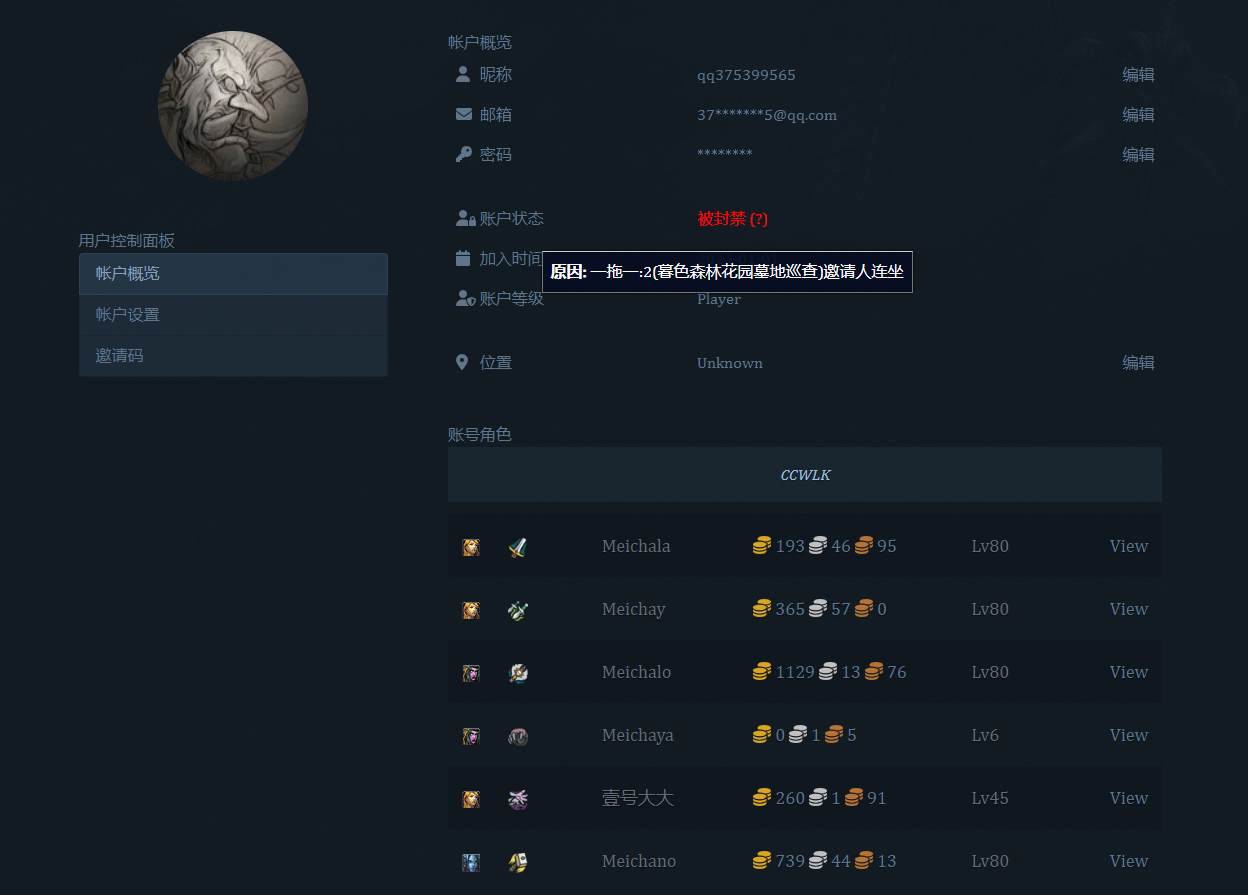View character Meichala details

click(1128, 546)
